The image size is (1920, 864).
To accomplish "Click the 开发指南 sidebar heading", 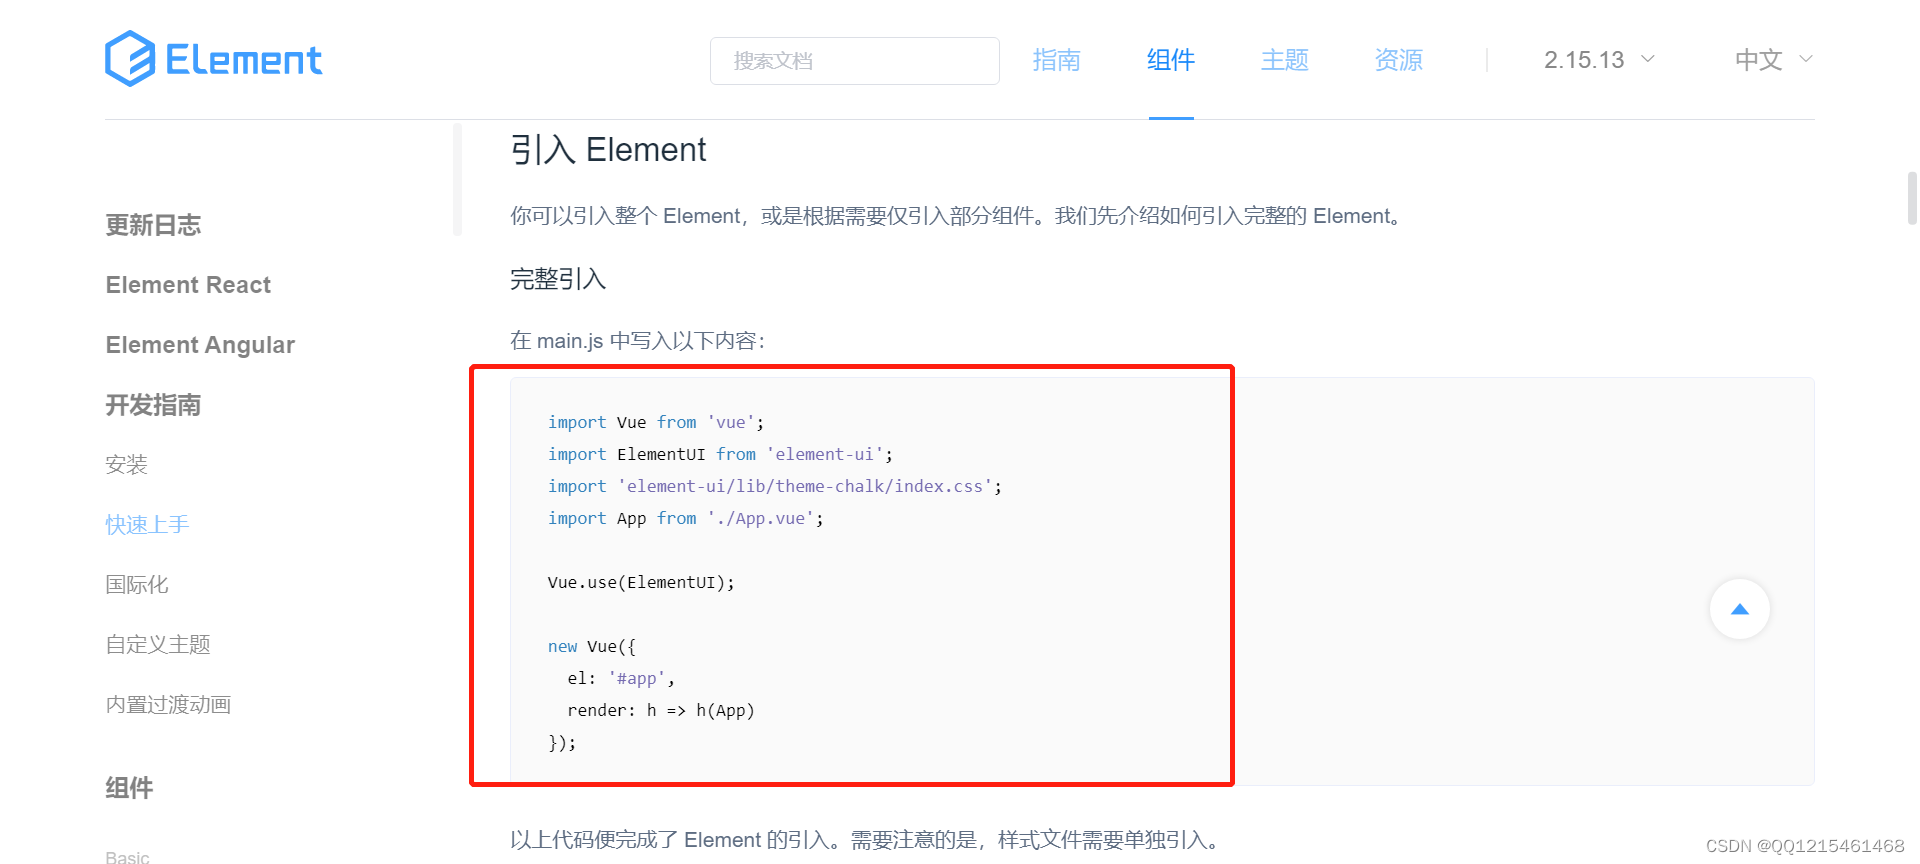I will click(154, 405).
